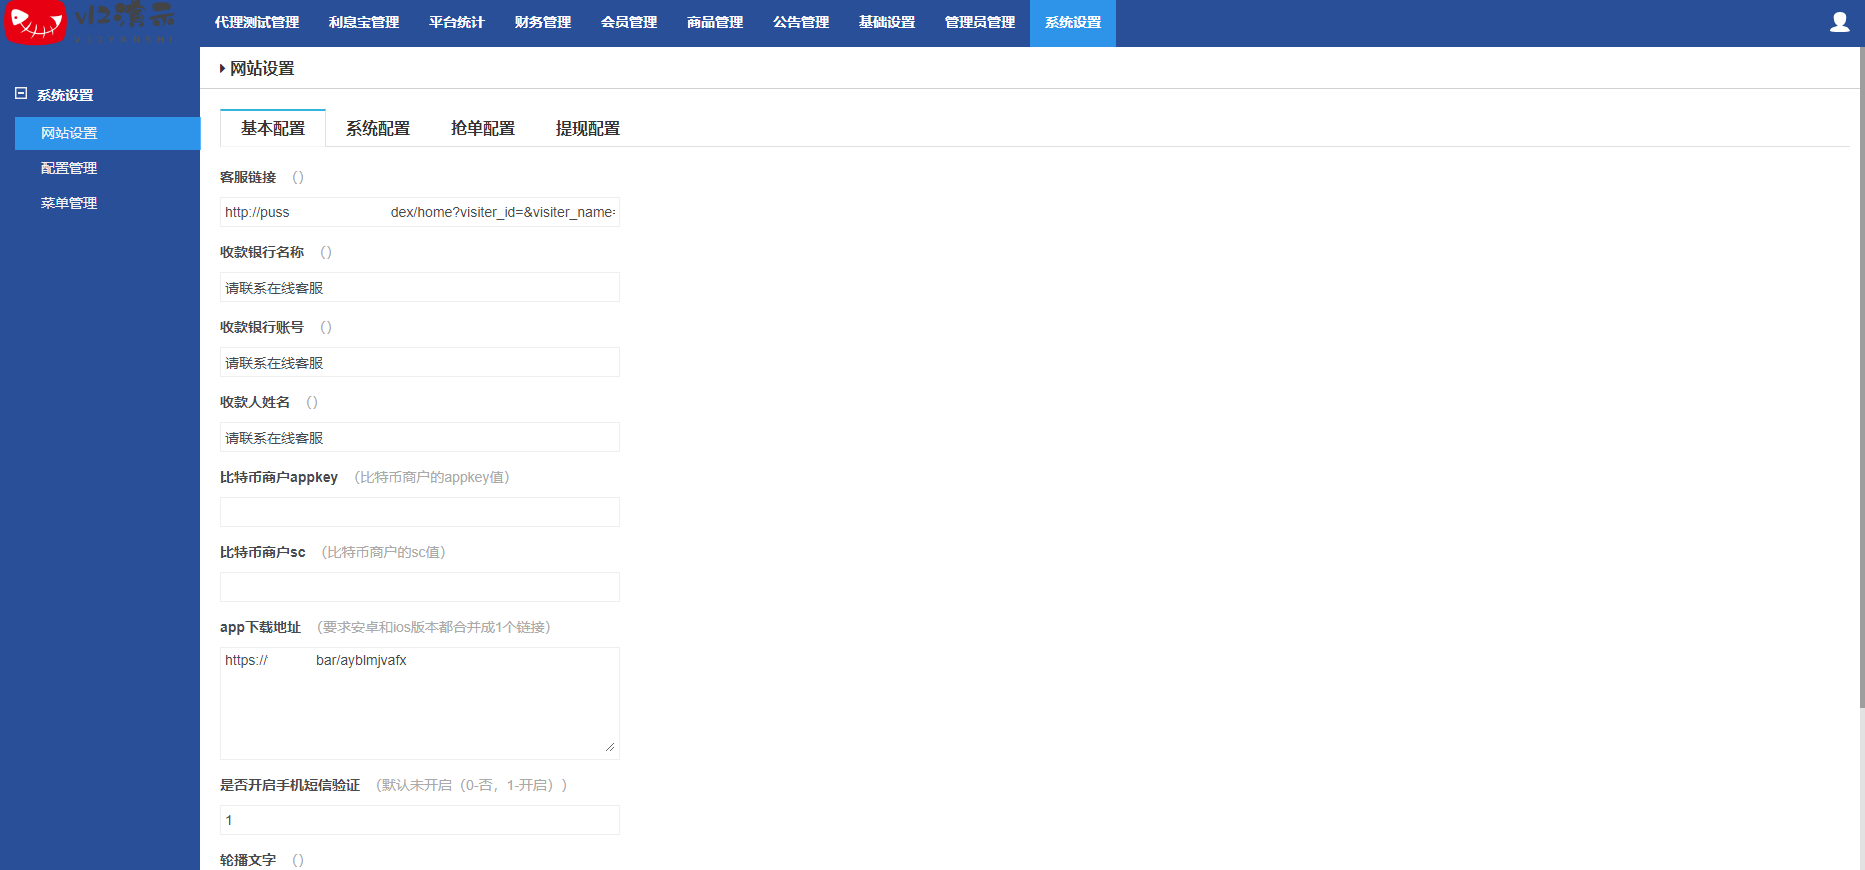1865x870 pixels.
Task: Open the 财务管理 top menu
Action: (x=543, y=22)
